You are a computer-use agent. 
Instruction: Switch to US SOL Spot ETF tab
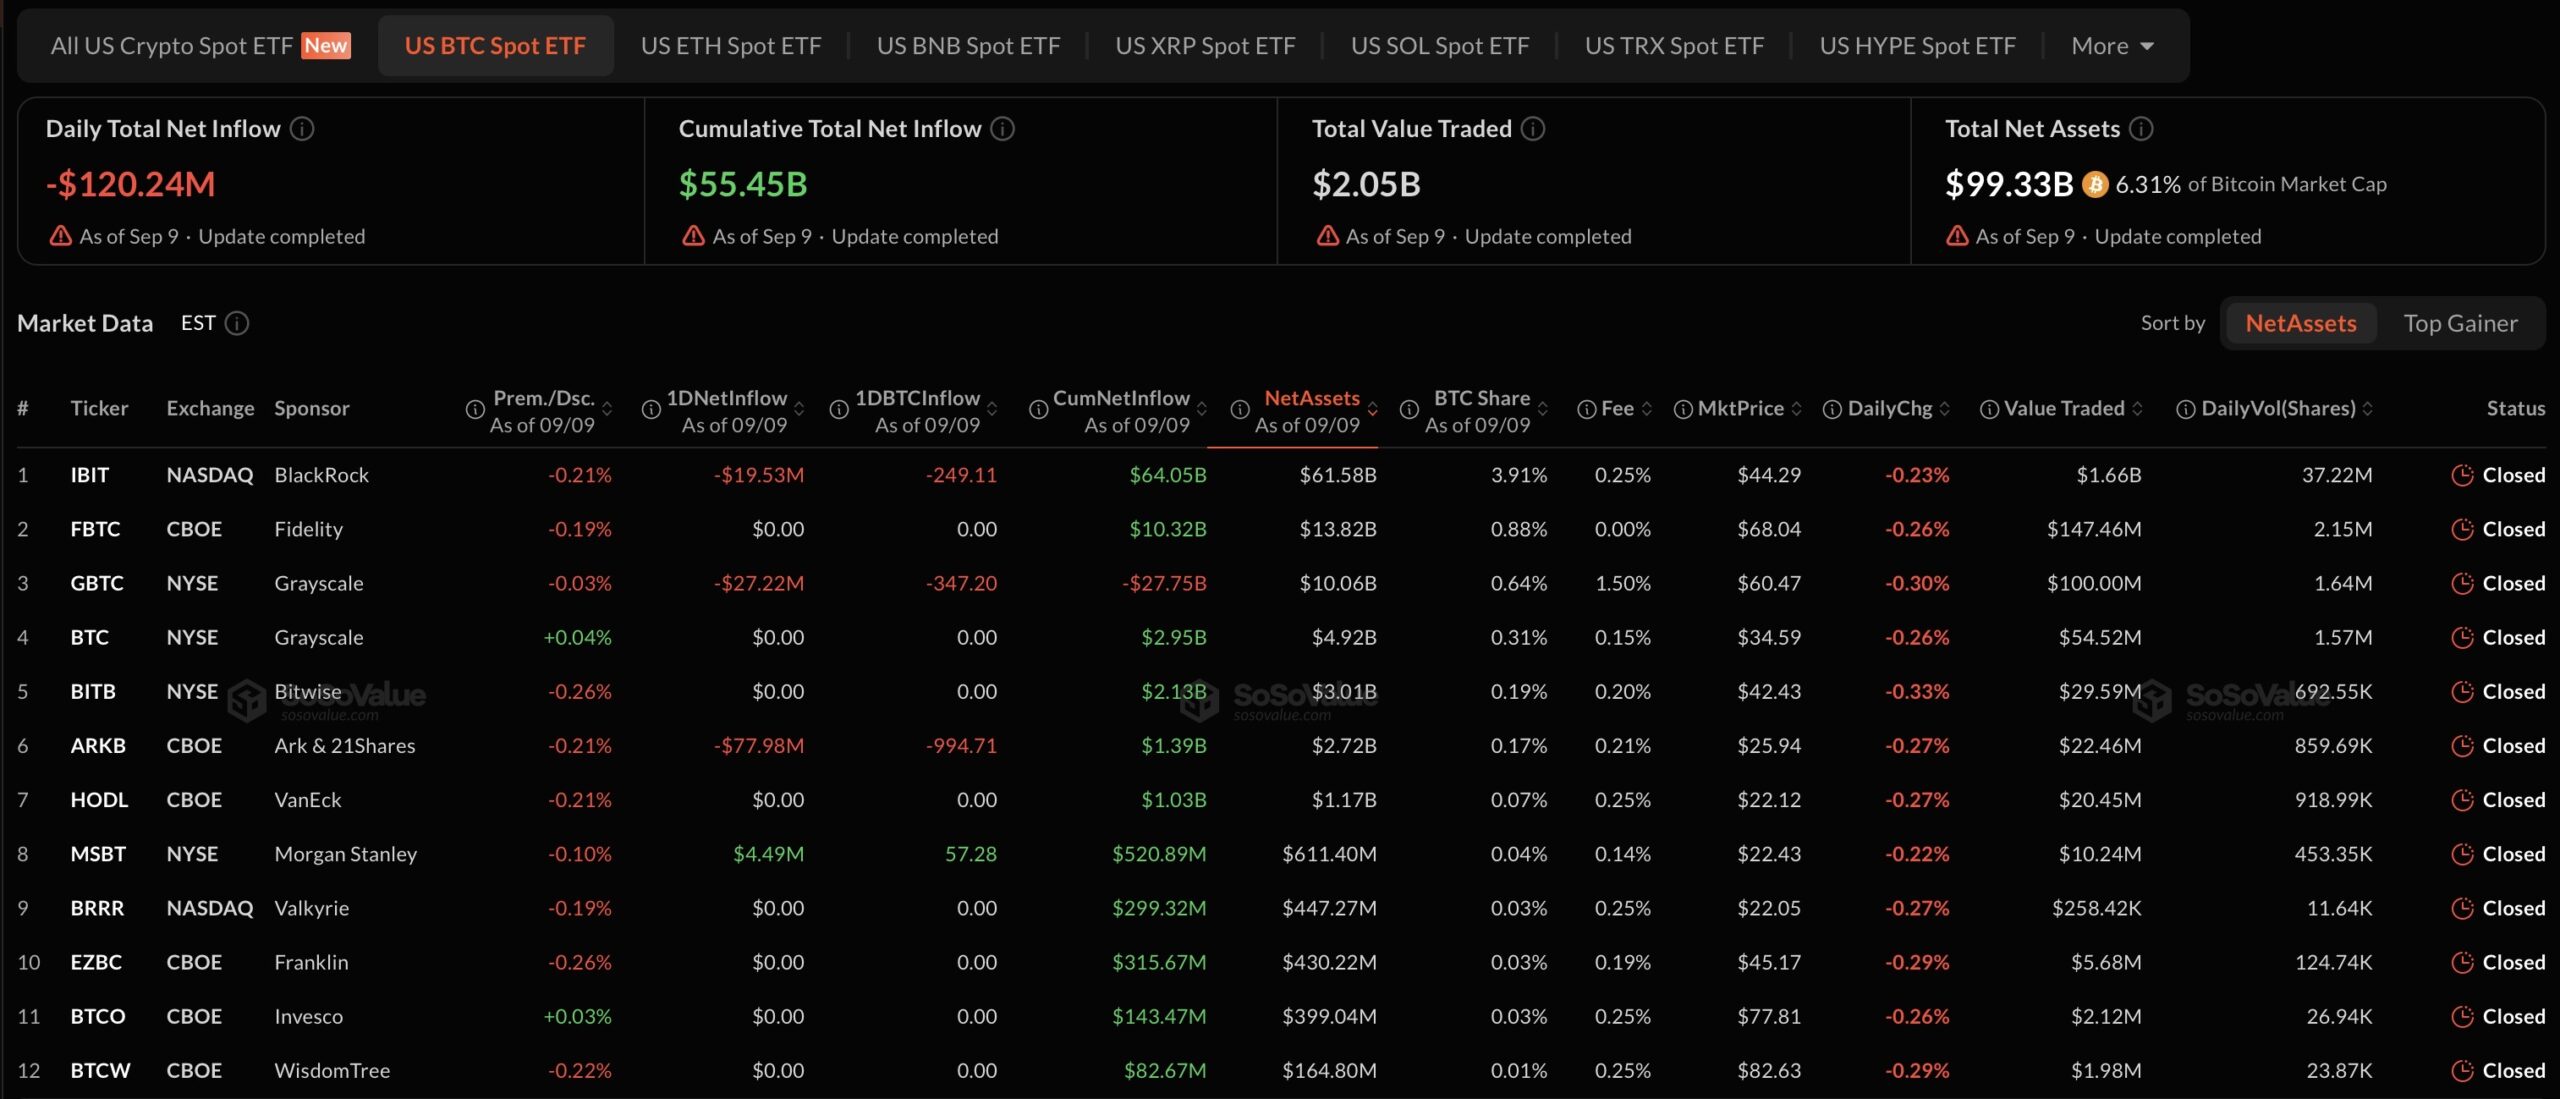1440,46
